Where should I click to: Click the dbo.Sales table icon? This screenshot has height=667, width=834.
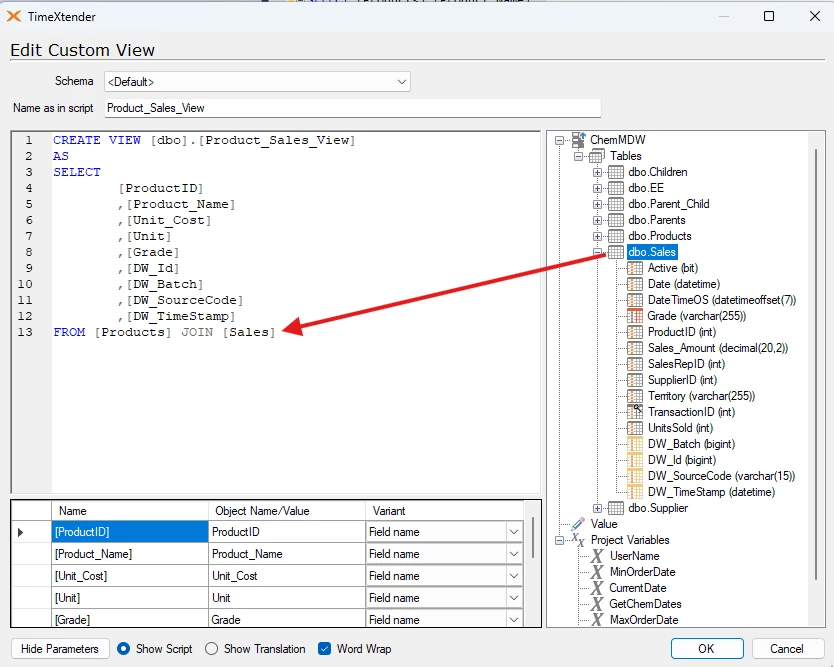pyautogui.click(x=616, y=252)
